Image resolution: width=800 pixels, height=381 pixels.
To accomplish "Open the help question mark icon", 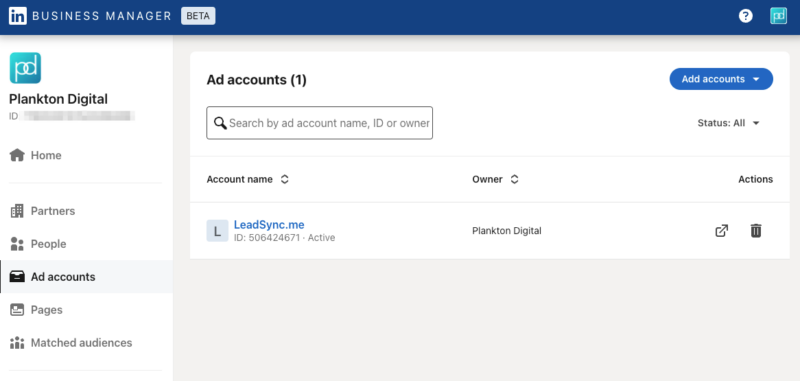I will click(745, 16).
